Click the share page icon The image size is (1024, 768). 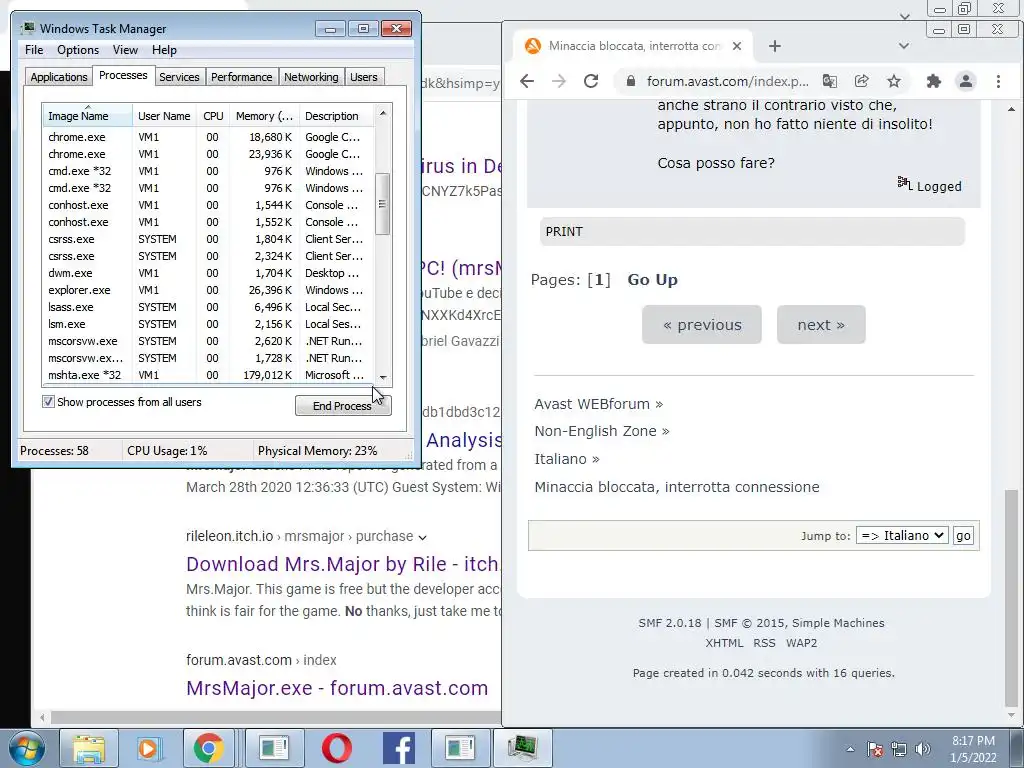tap(861, 81)
